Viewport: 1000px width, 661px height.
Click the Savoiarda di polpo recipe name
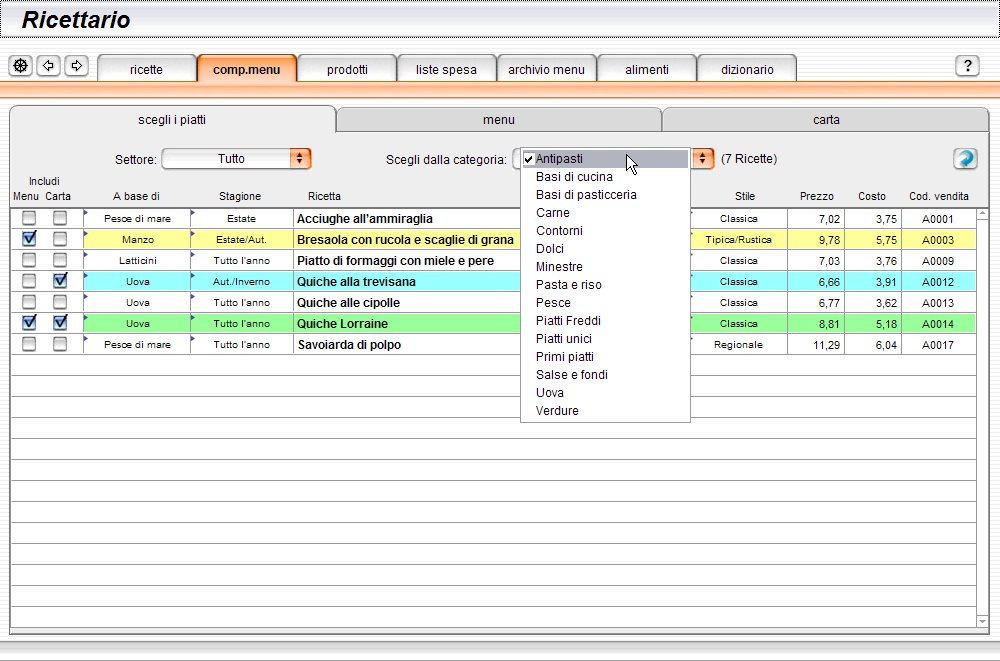tap(349, 345)
